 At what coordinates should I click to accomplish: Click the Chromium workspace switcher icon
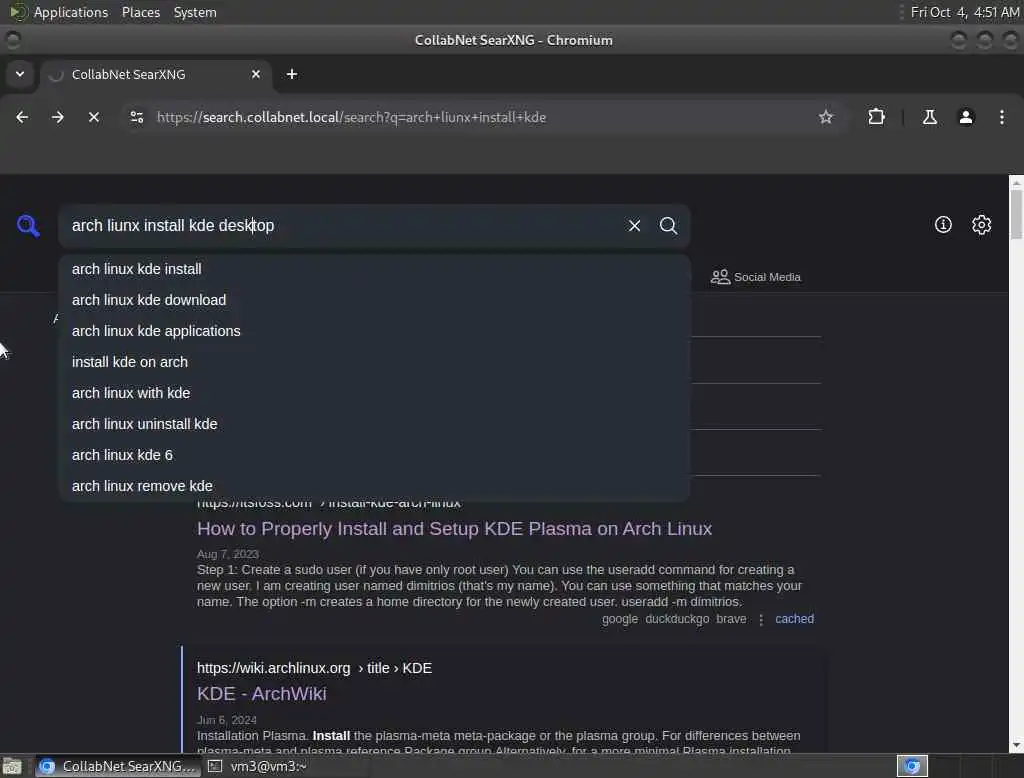click(x=912, y=766)
